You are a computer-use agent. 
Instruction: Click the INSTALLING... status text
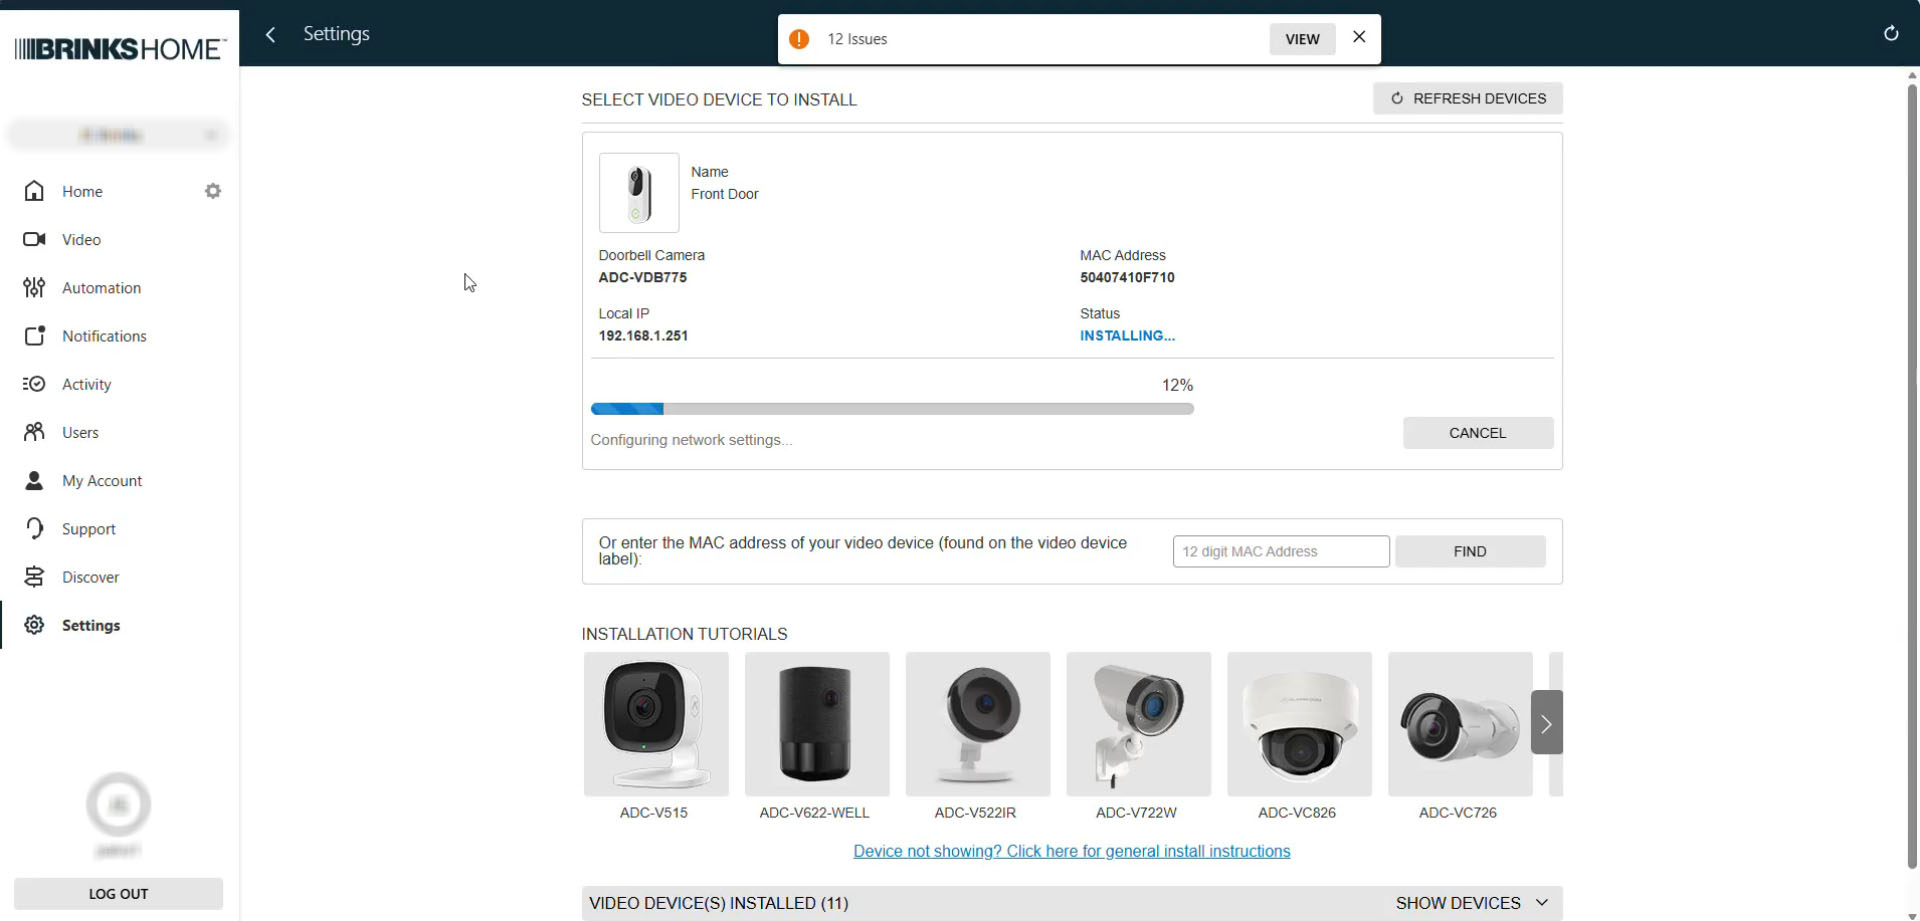1127,336
